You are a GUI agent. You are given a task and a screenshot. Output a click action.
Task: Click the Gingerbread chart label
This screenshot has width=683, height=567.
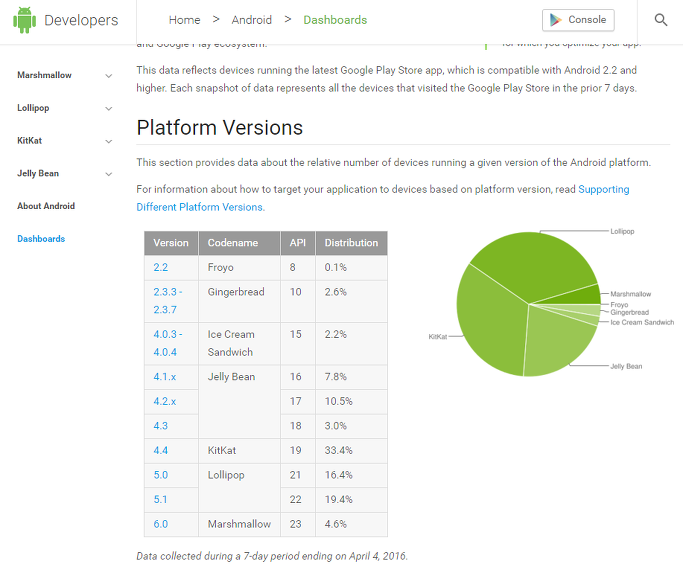click(x=629, y=312)
